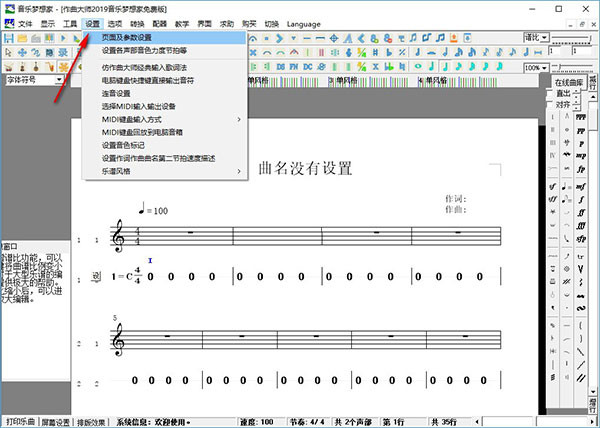This screenshot has width=600, height=428.
Task: Open the 字体符号 font symbol dropdown
Action: (x=60, y=80)
